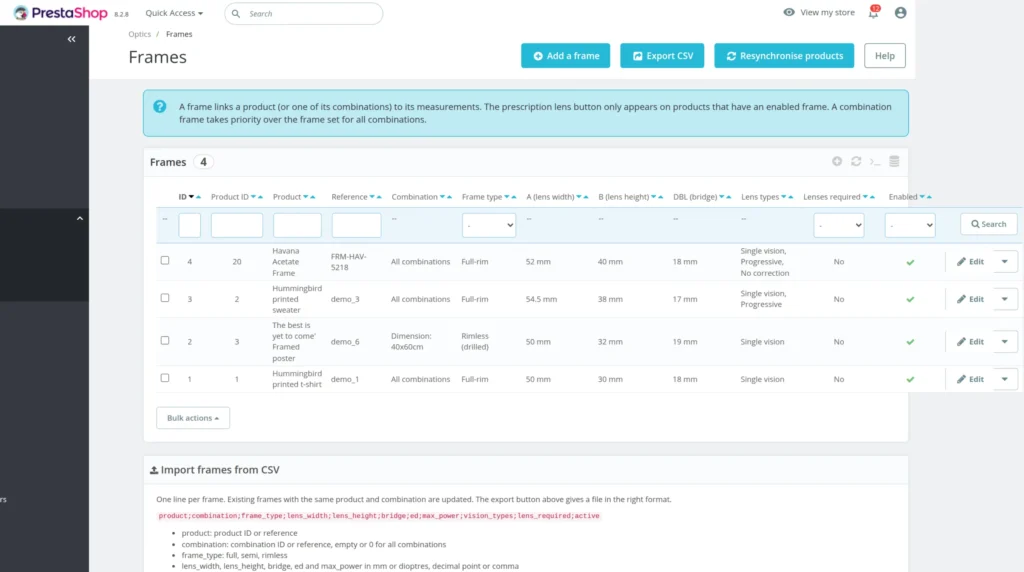Screen dimensions: 1024x572
Task: Click the FRM-HAV-5218 reference cell
Action: [349, 262]
